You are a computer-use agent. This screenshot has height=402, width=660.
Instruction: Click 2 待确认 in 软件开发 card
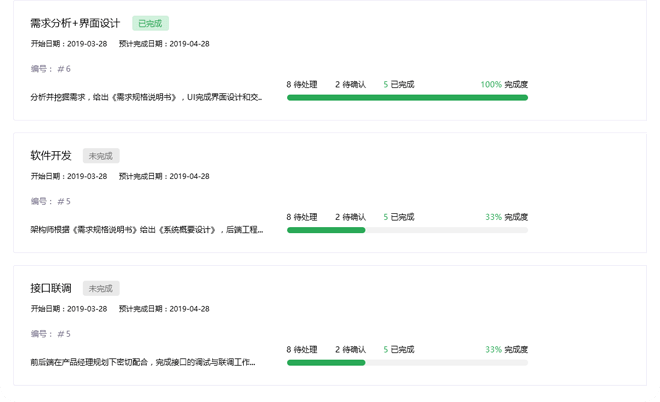pos(350,217)
